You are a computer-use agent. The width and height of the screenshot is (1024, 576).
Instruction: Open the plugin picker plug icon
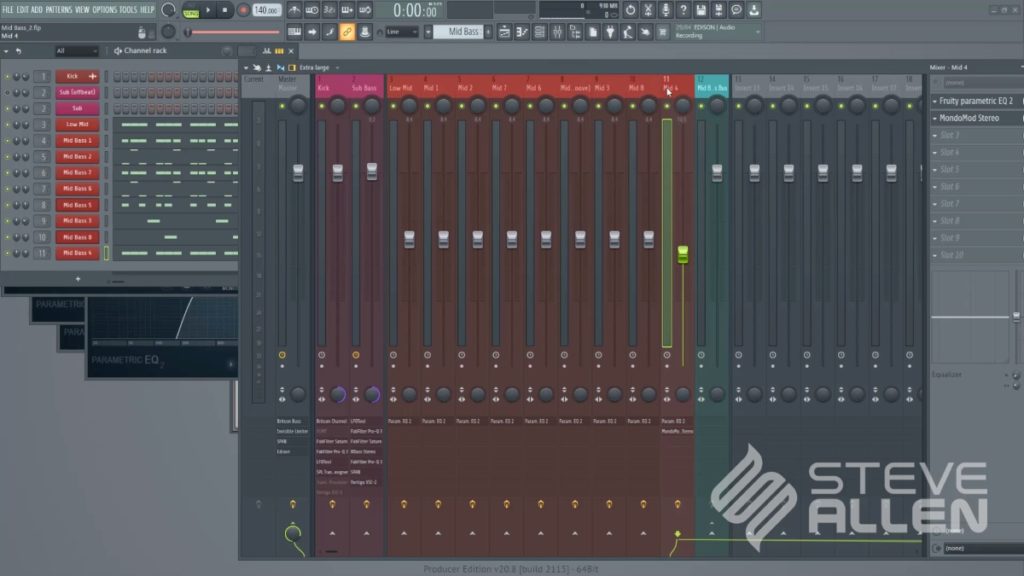(x=610, y=32)
